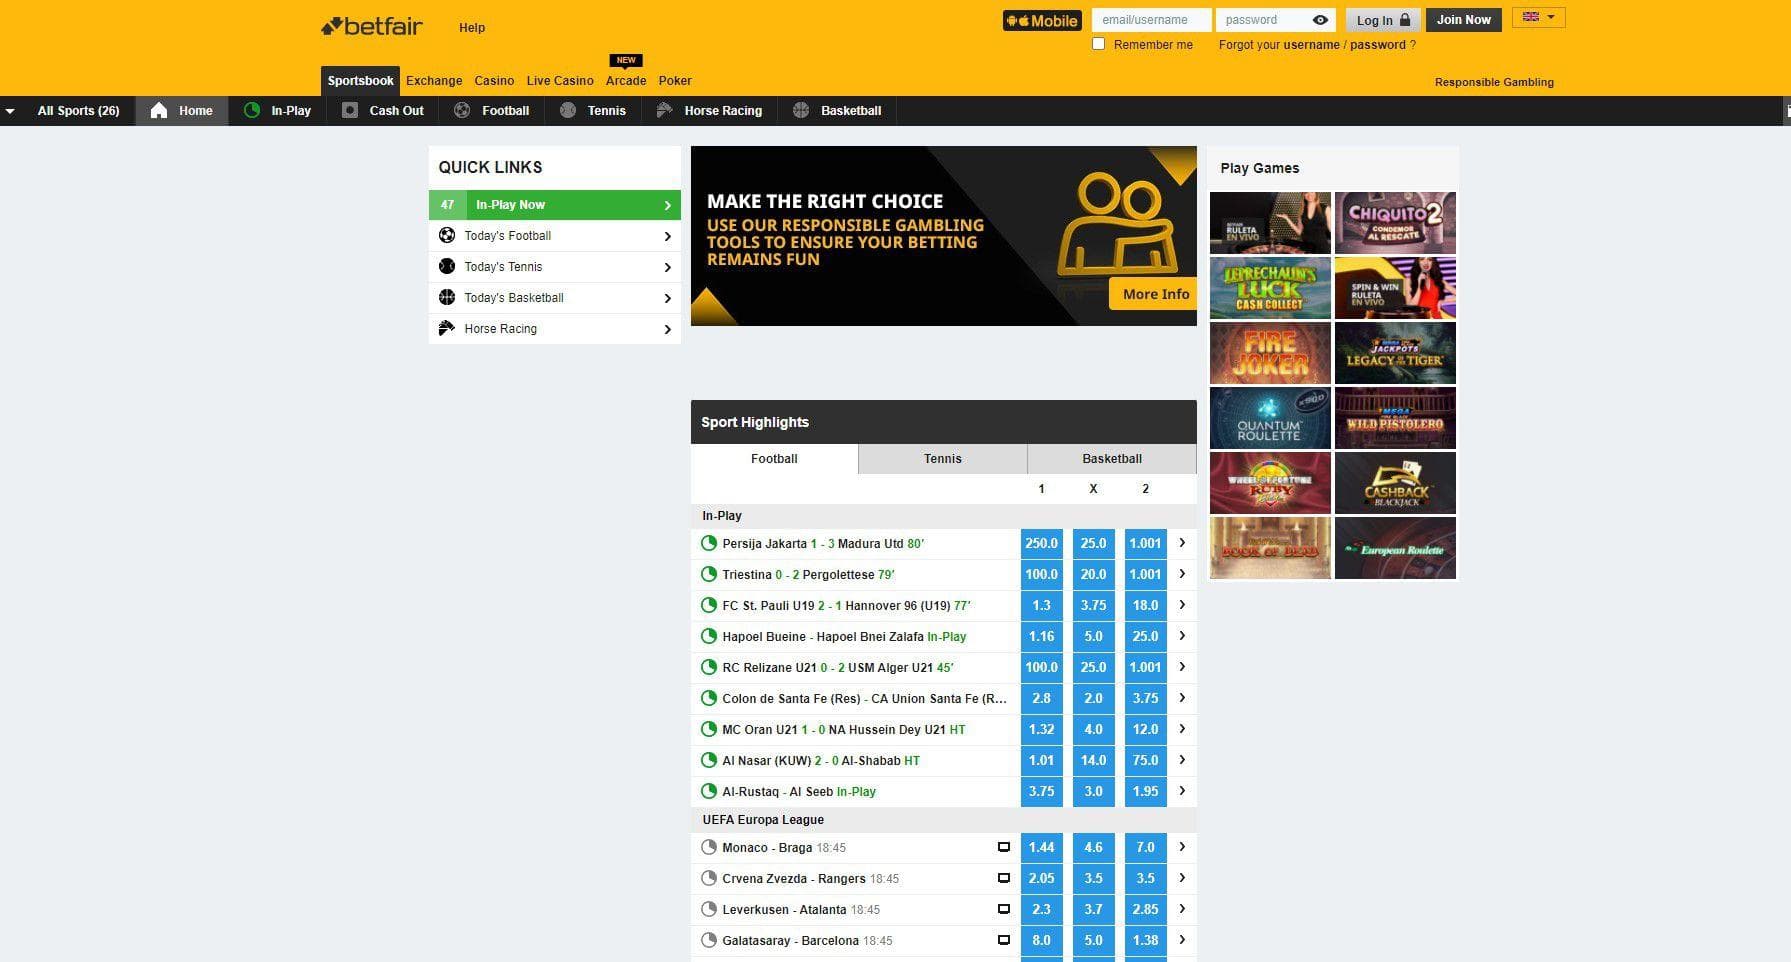Screen dimensions: 1791x962
Task: Focus the email/username input field
Action: pos(1150,20)
